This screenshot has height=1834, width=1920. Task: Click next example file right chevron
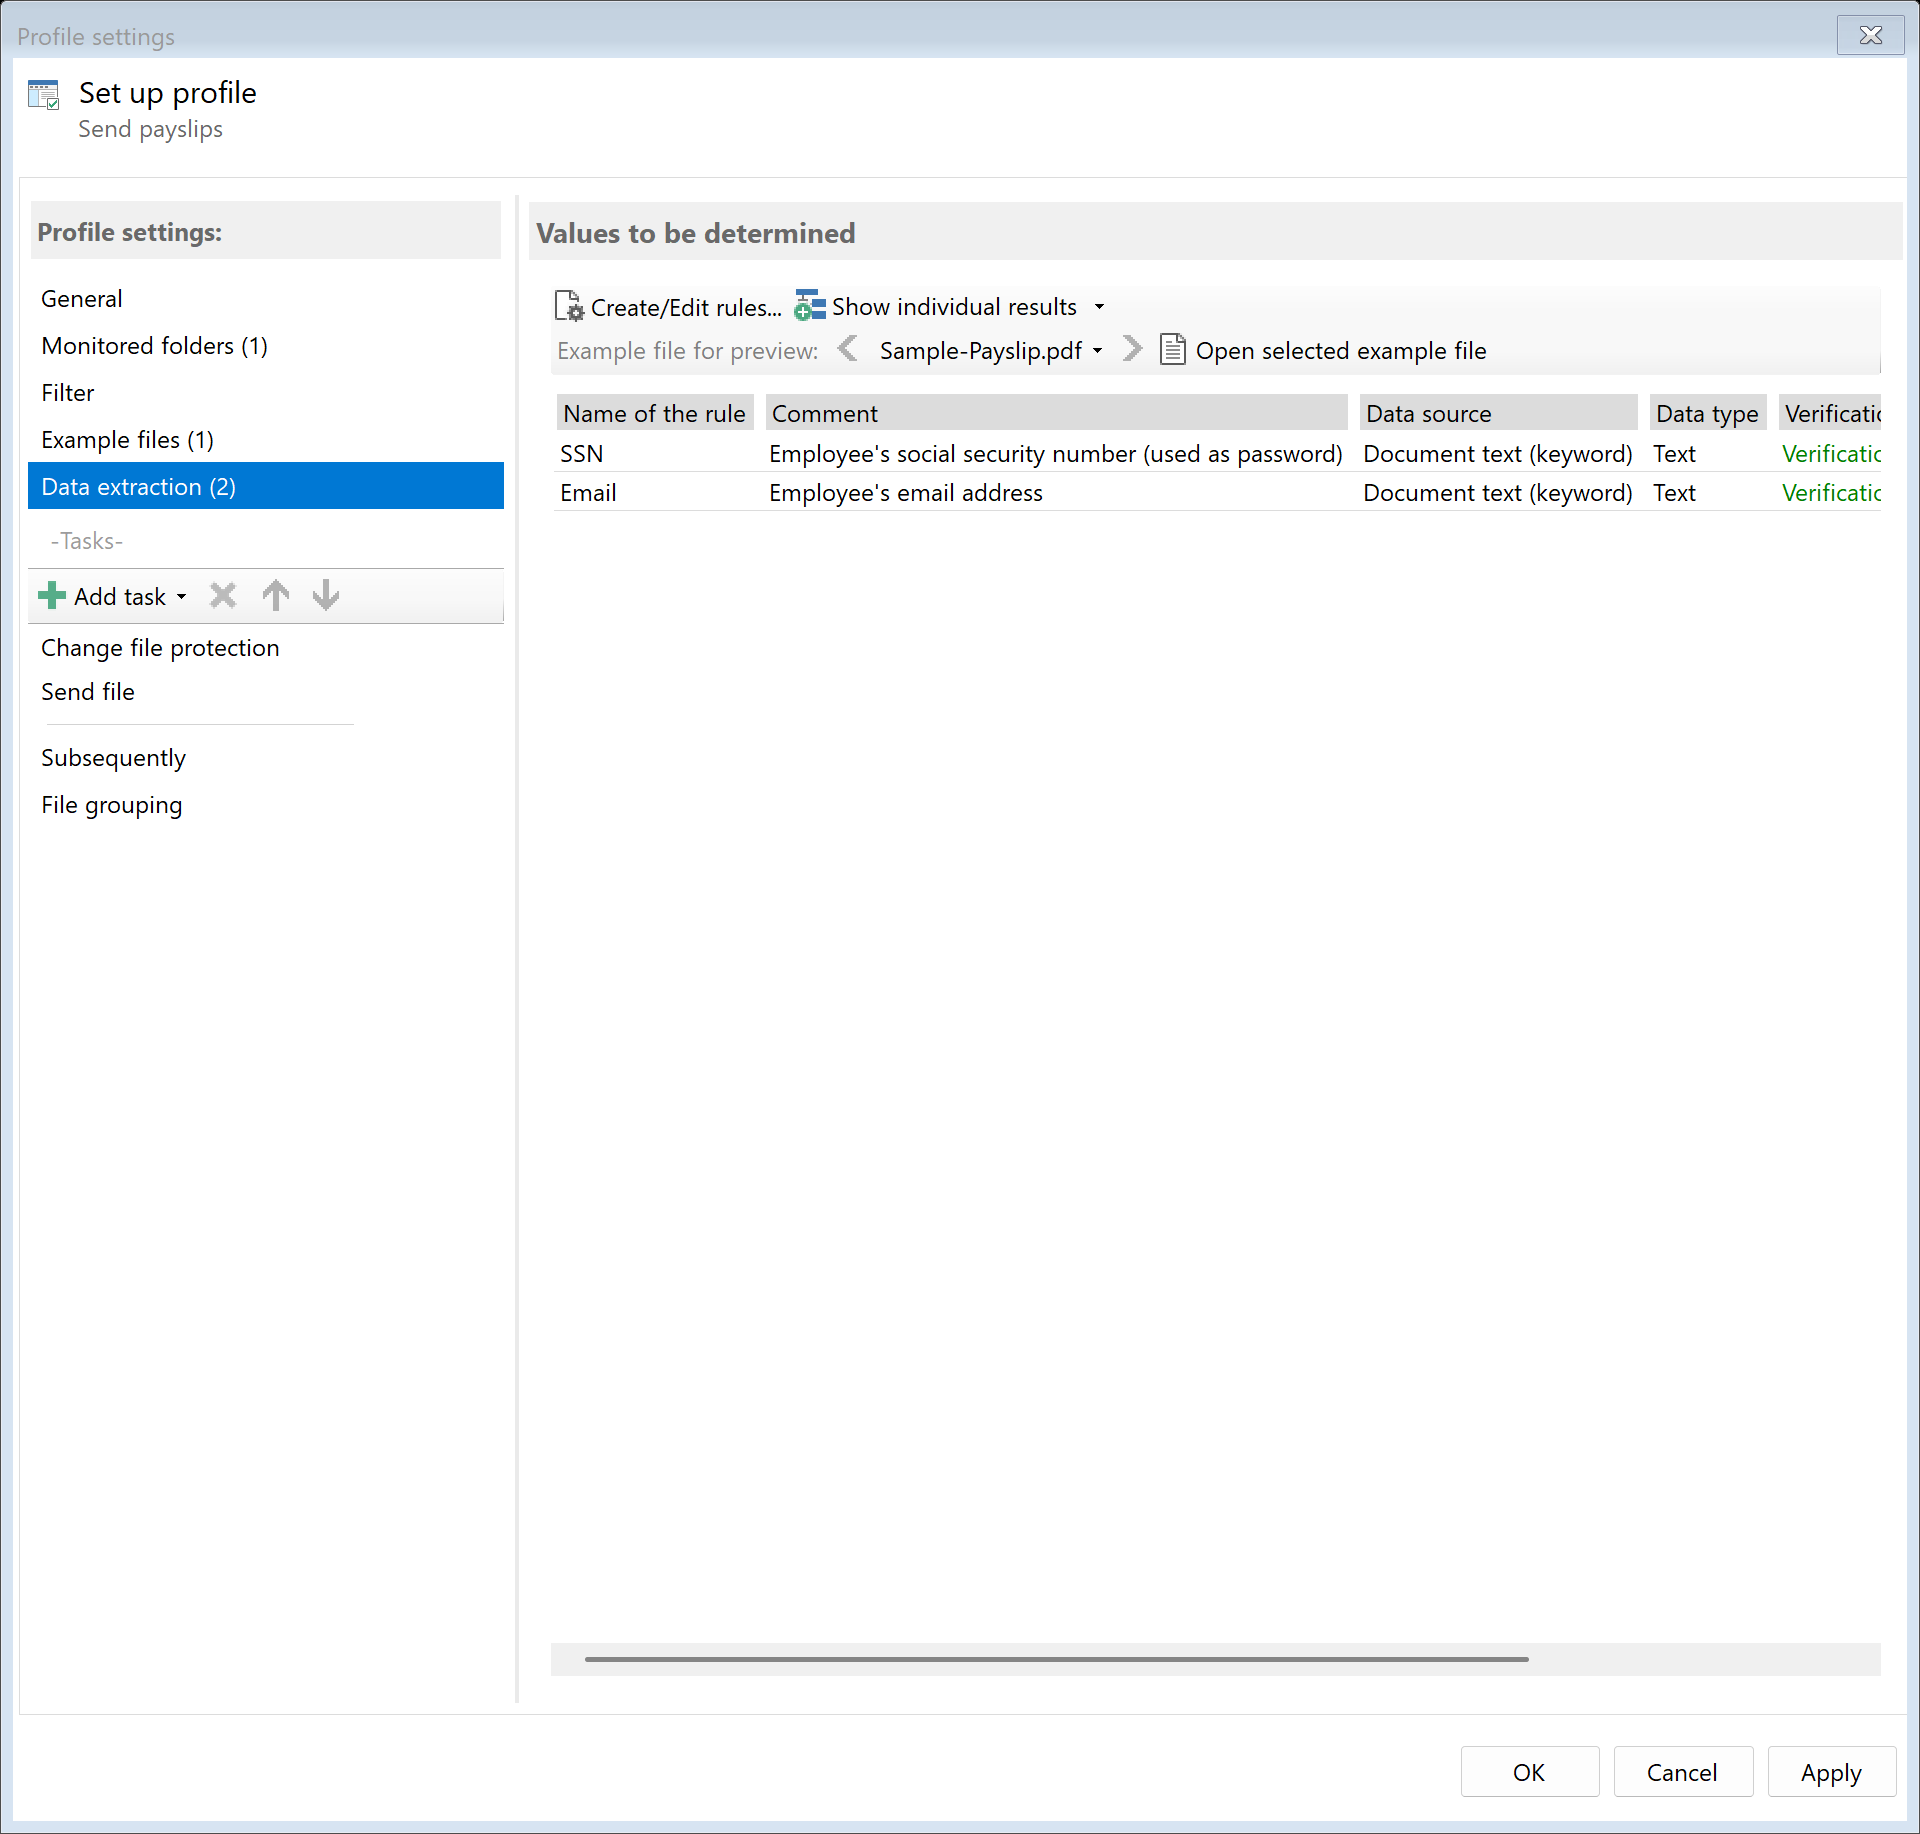pyautogui.click(x=1131, y=349)
